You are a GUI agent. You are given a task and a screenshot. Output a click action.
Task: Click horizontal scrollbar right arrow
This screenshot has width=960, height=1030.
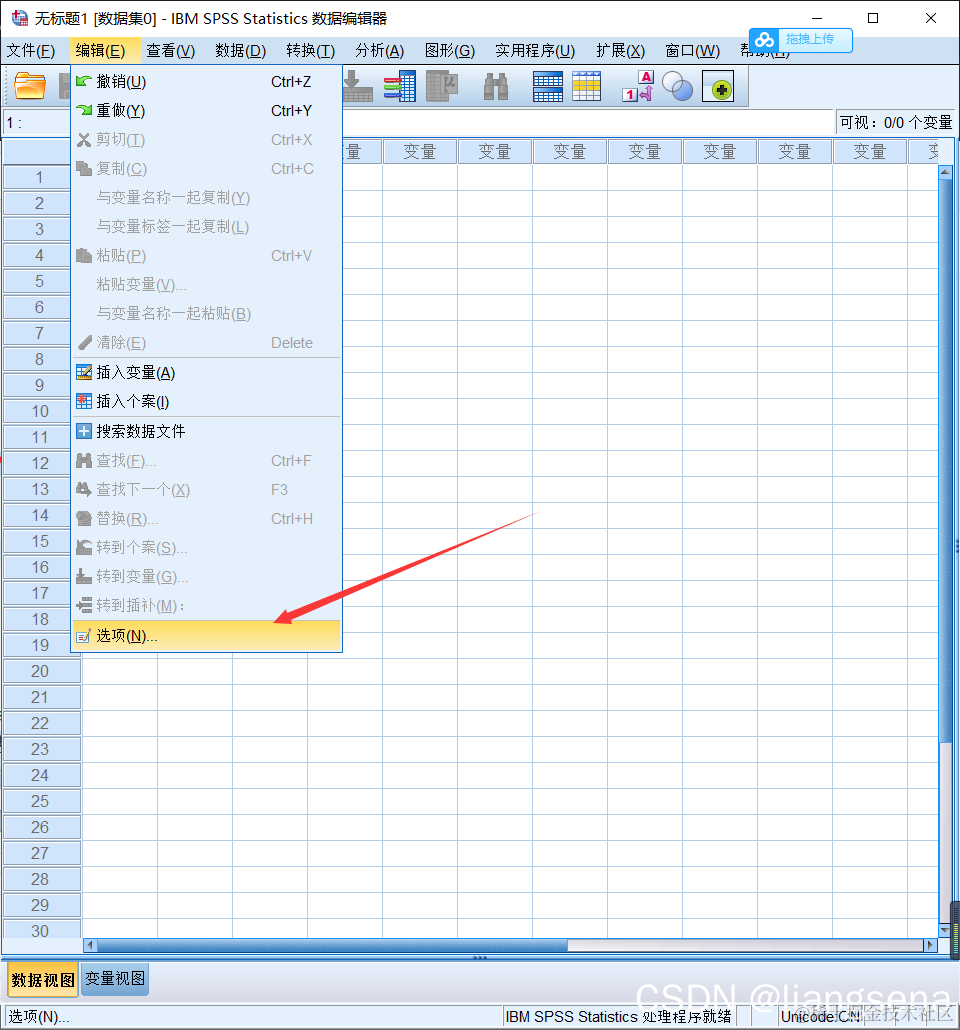[930, 945]
